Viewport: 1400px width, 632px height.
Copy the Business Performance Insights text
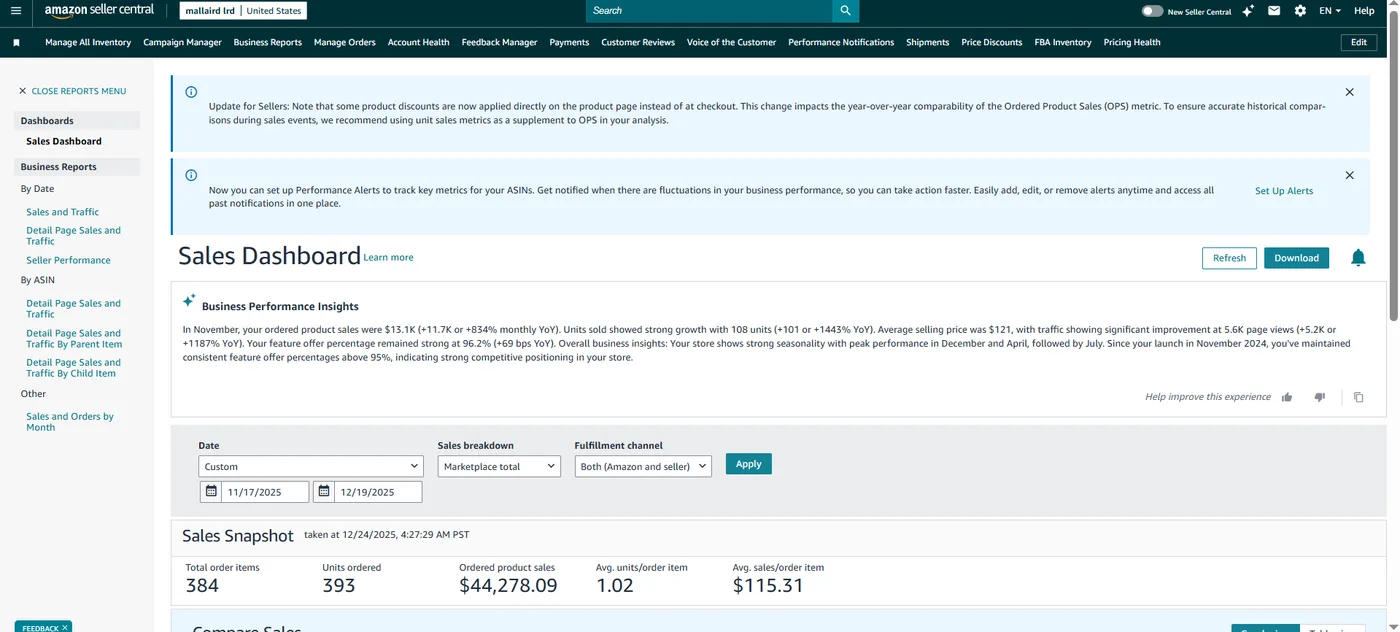[1358, 397]
